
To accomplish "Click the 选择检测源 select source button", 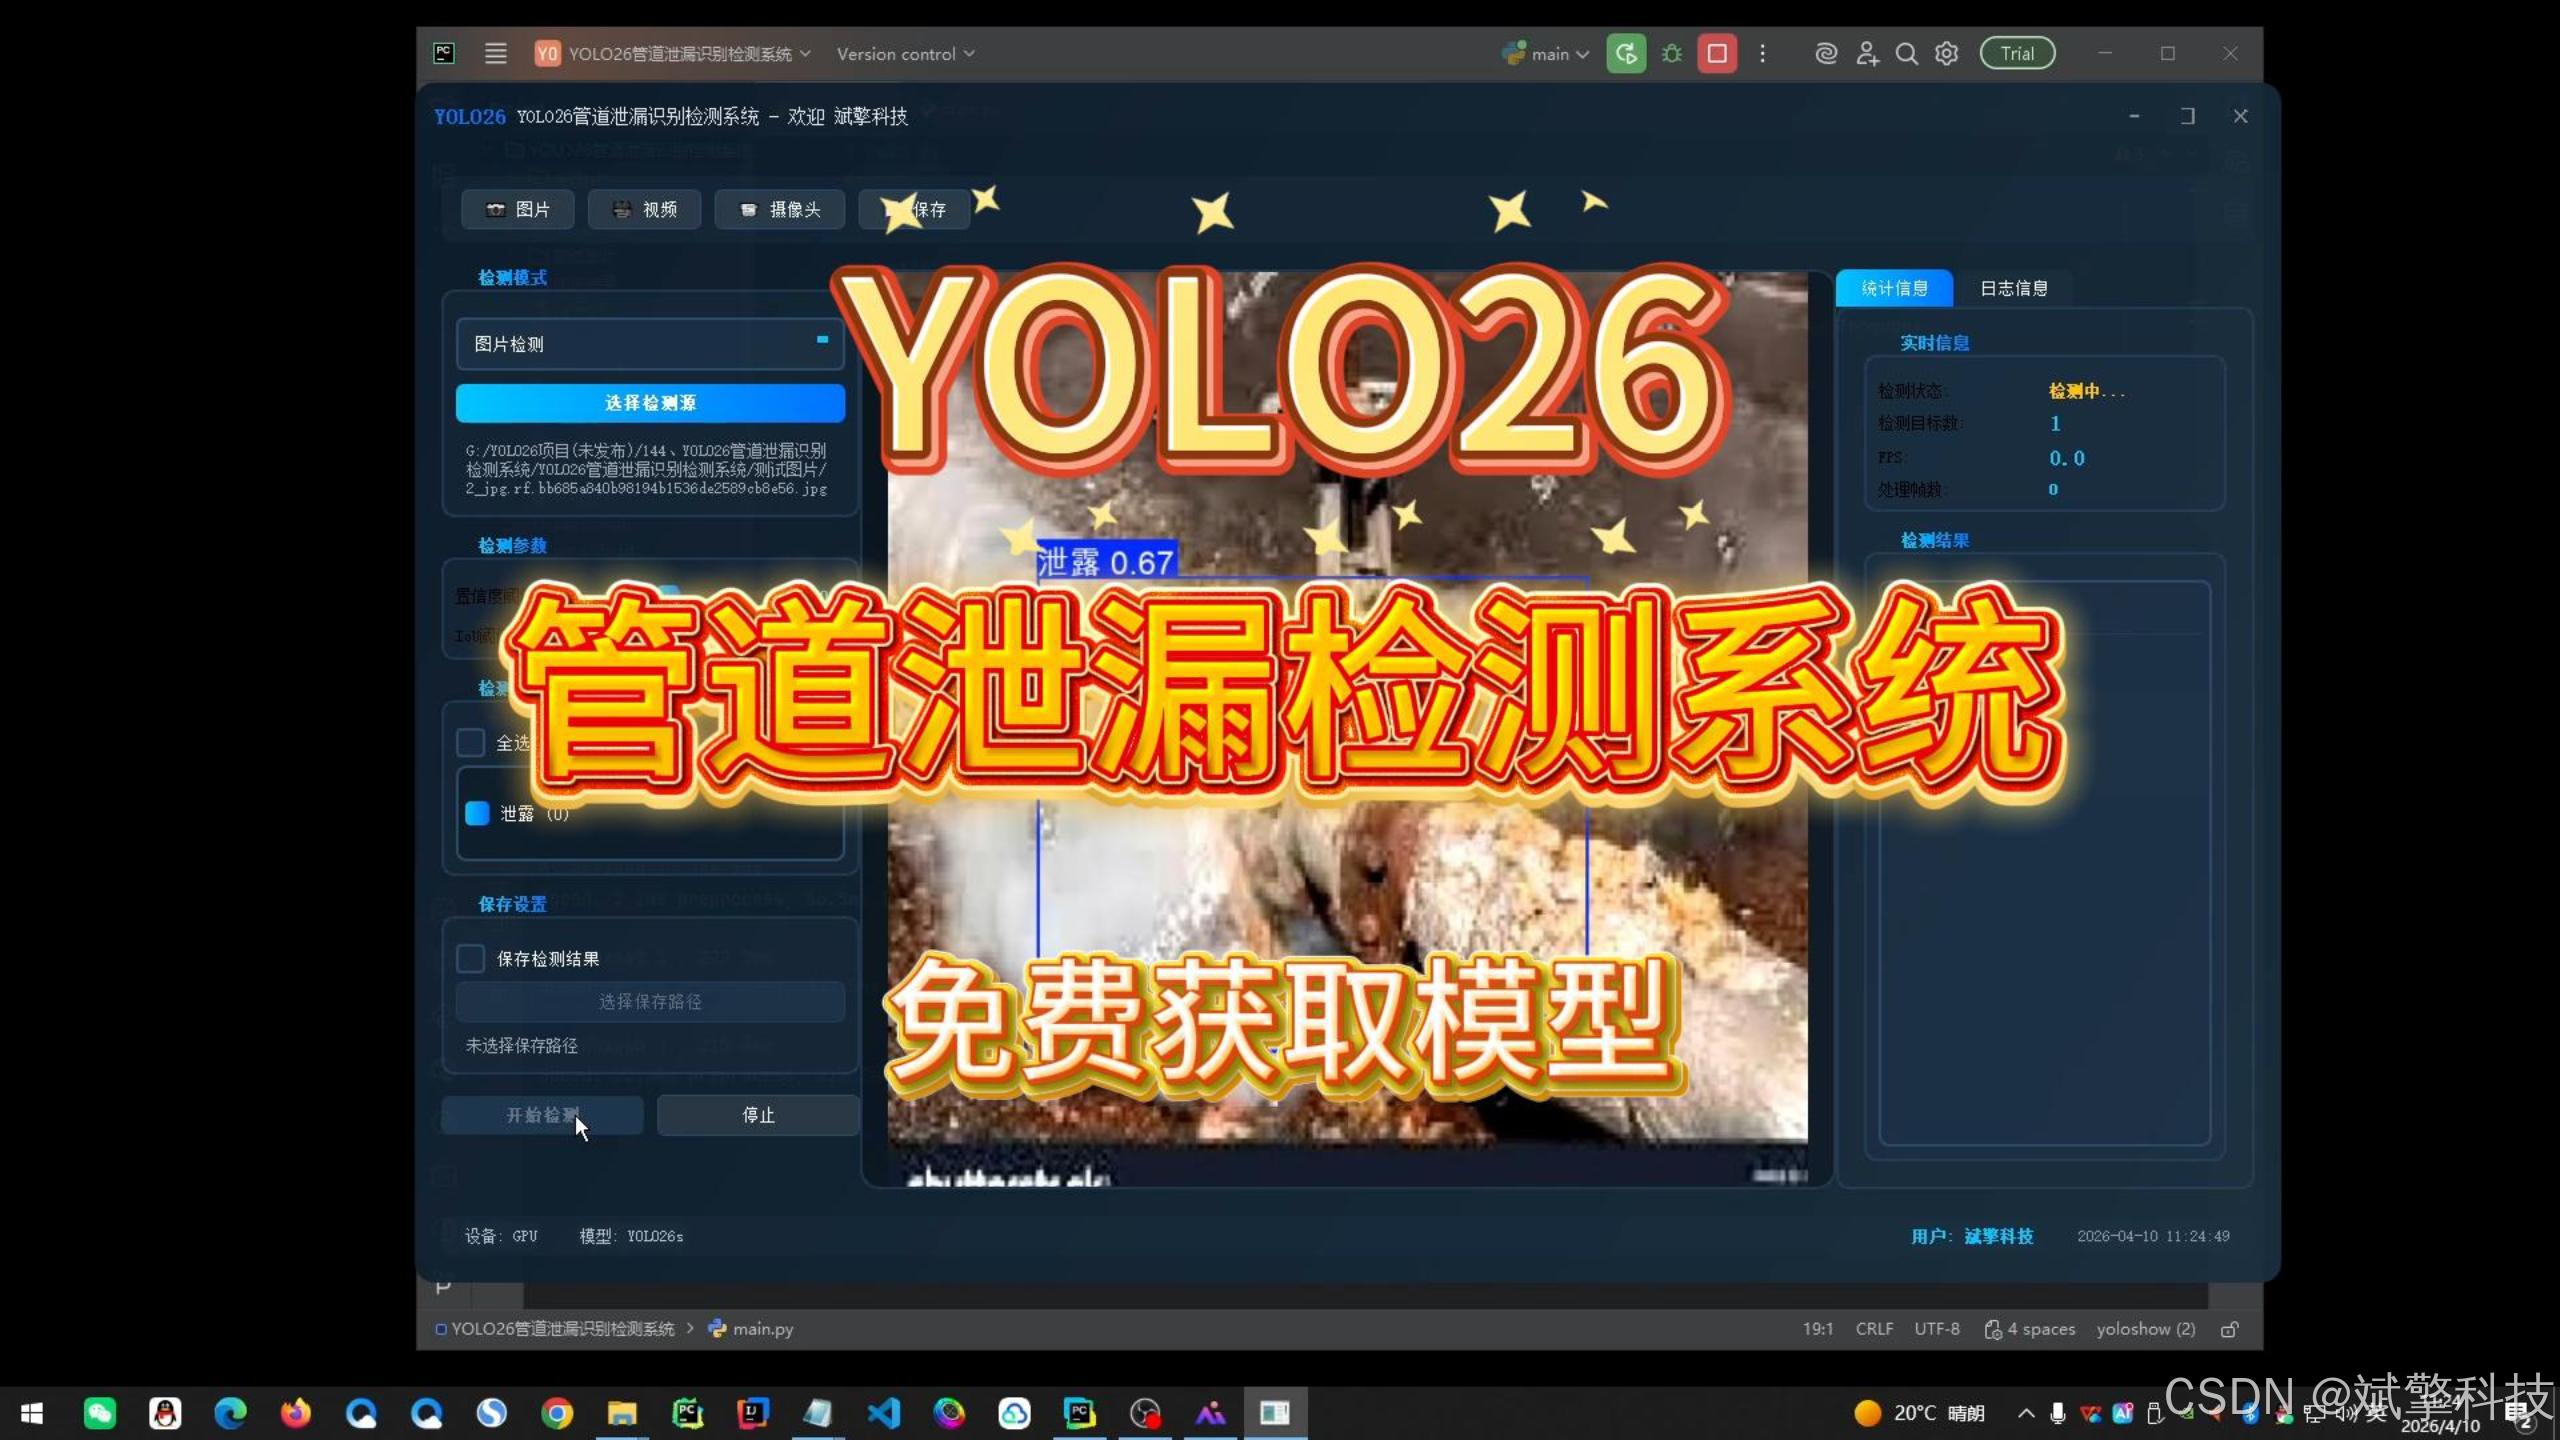I will (x=650, y=403).
